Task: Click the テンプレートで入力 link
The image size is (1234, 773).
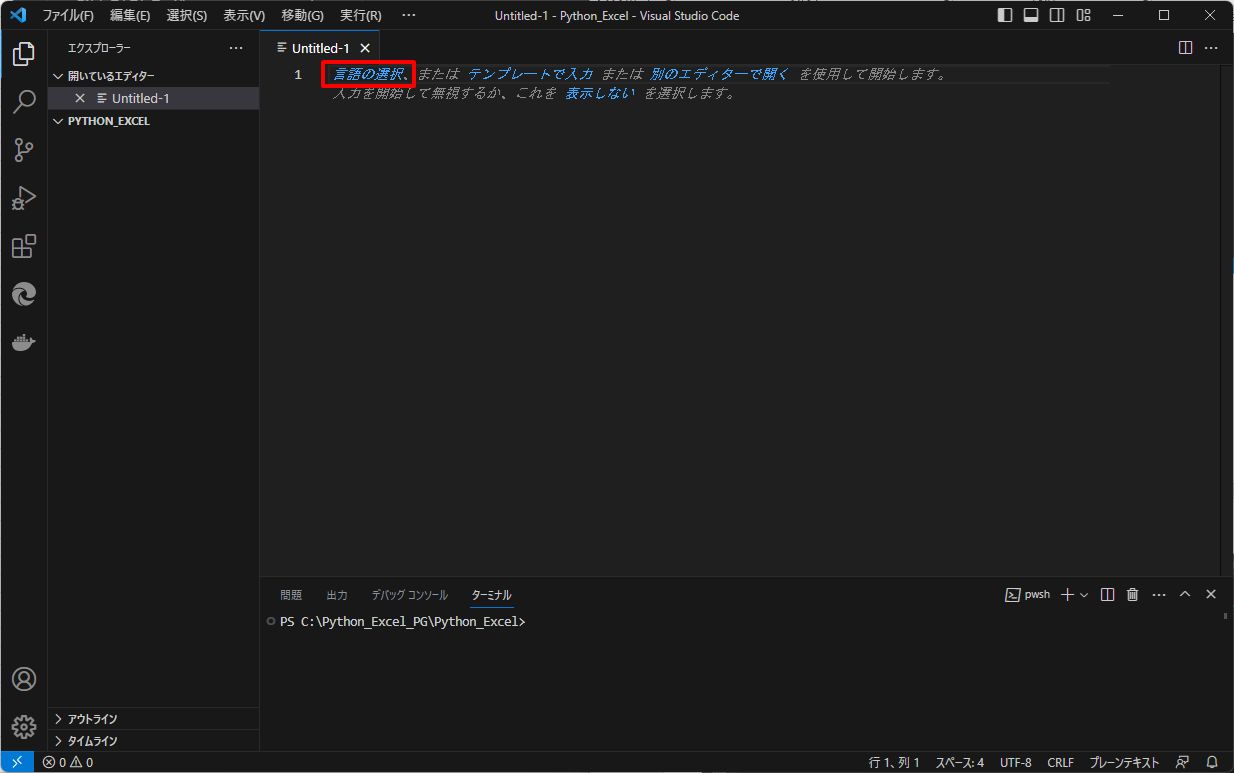Action: click(x=530, y=74)
